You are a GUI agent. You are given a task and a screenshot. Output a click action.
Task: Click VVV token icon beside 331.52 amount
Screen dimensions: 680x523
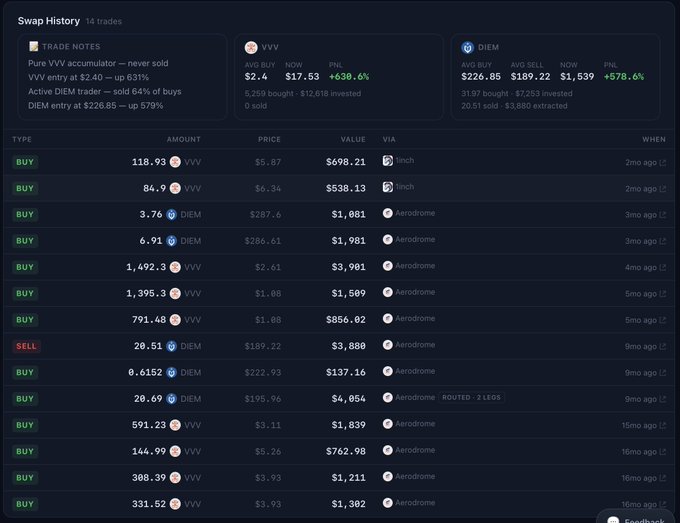pos(175,504)
